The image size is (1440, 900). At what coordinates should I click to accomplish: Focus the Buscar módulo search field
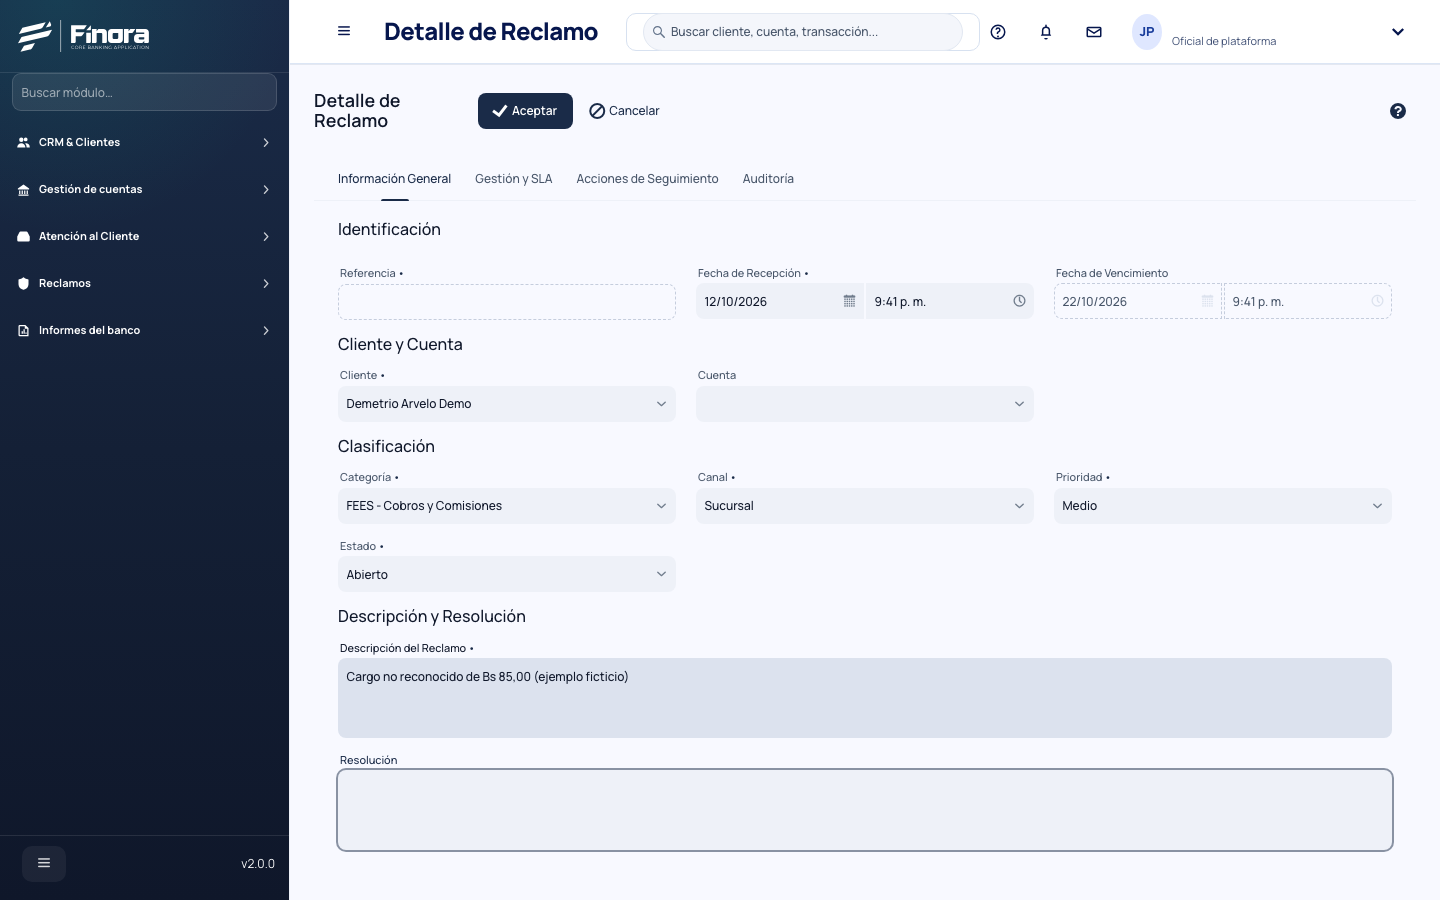tap(144, 92)
